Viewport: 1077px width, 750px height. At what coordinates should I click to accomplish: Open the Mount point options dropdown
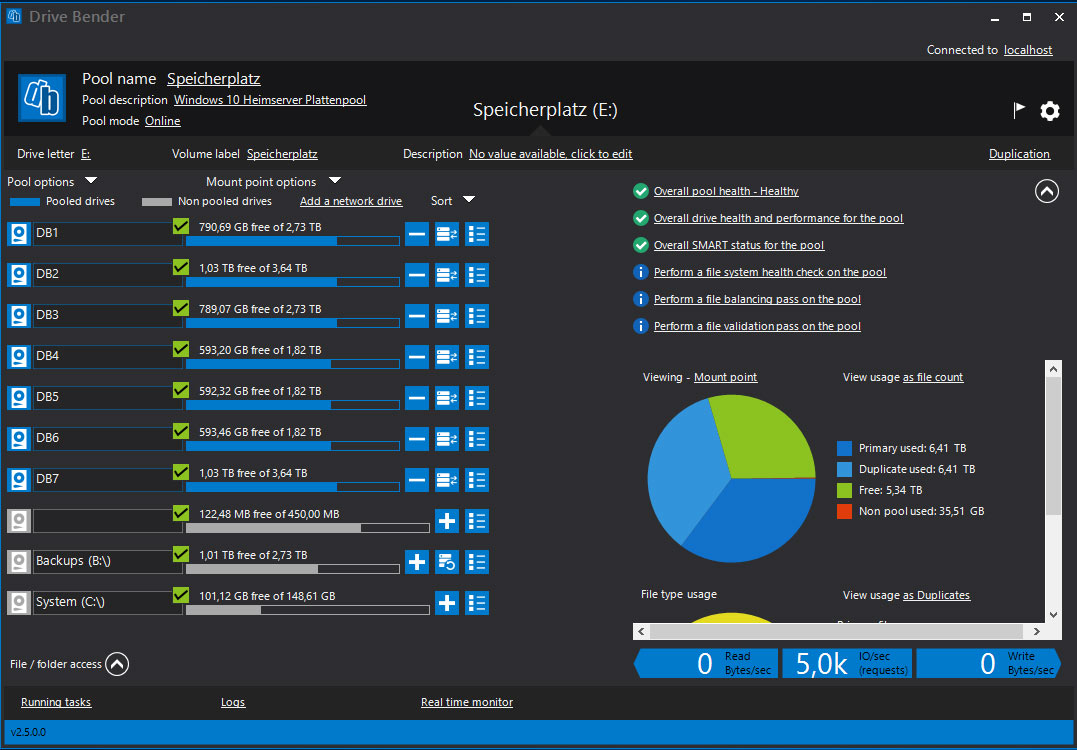coord(335,181)
